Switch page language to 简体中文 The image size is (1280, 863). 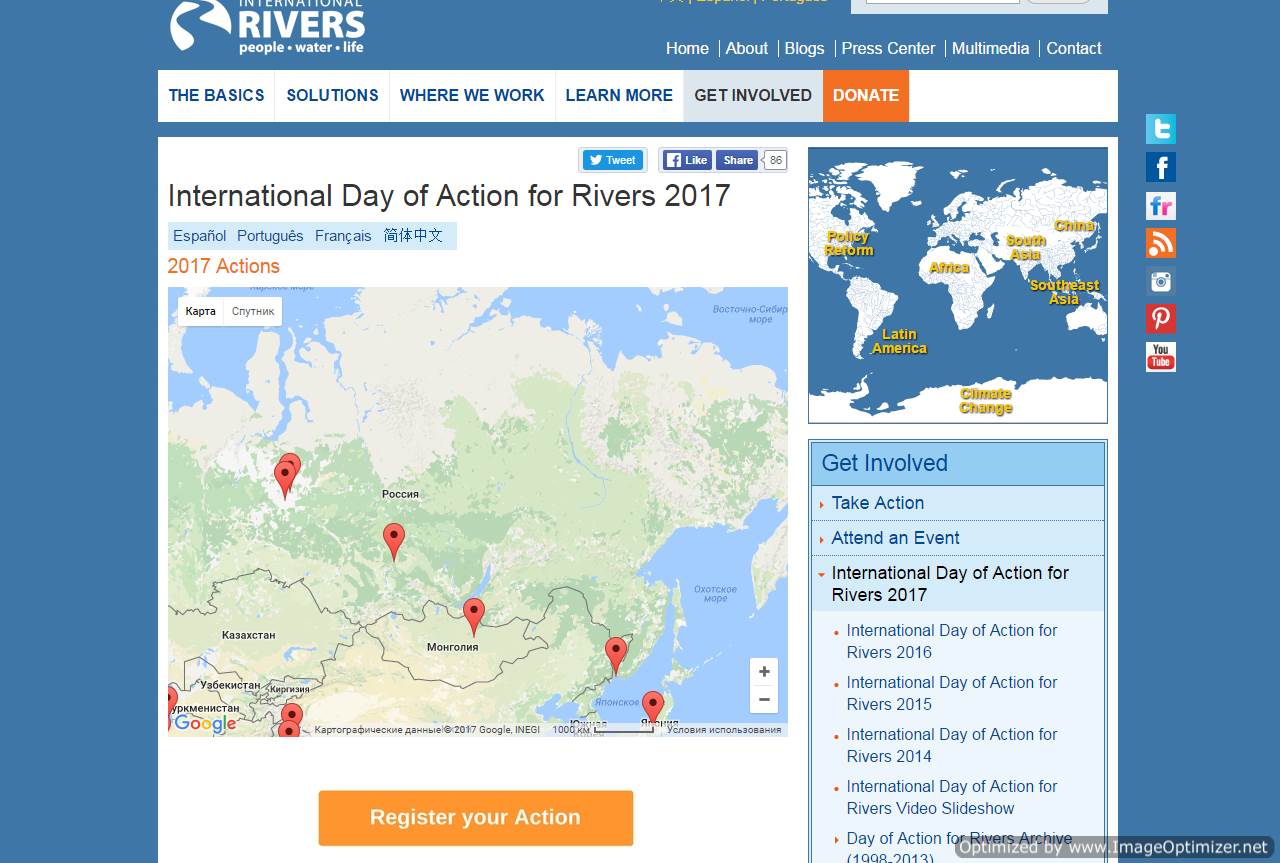(x=413, y=236)
